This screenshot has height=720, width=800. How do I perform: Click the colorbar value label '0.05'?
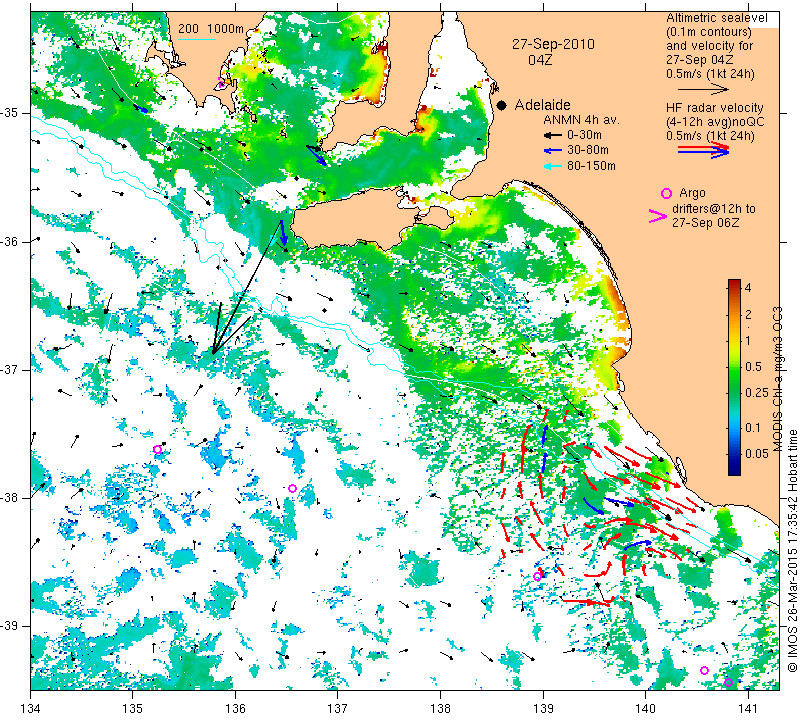coord(757,454)
